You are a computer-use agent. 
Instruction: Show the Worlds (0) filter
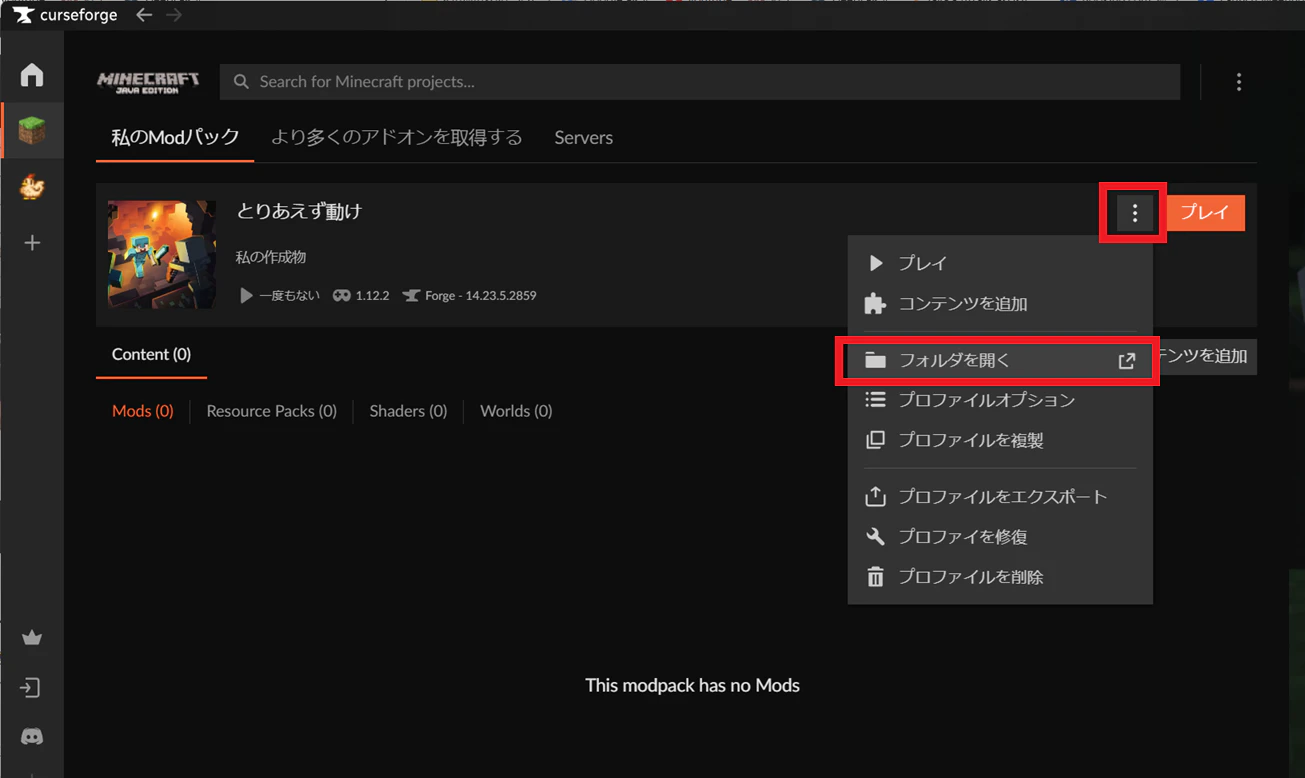click(516, 411)
